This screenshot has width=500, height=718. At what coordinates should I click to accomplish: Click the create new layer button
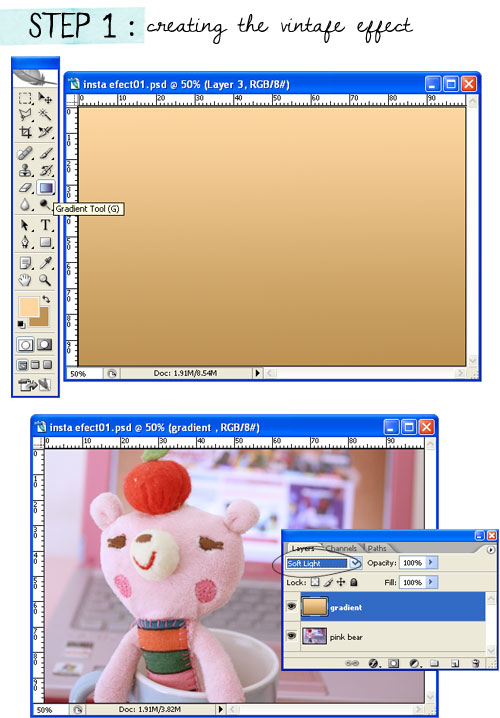[x=454, y=663]
